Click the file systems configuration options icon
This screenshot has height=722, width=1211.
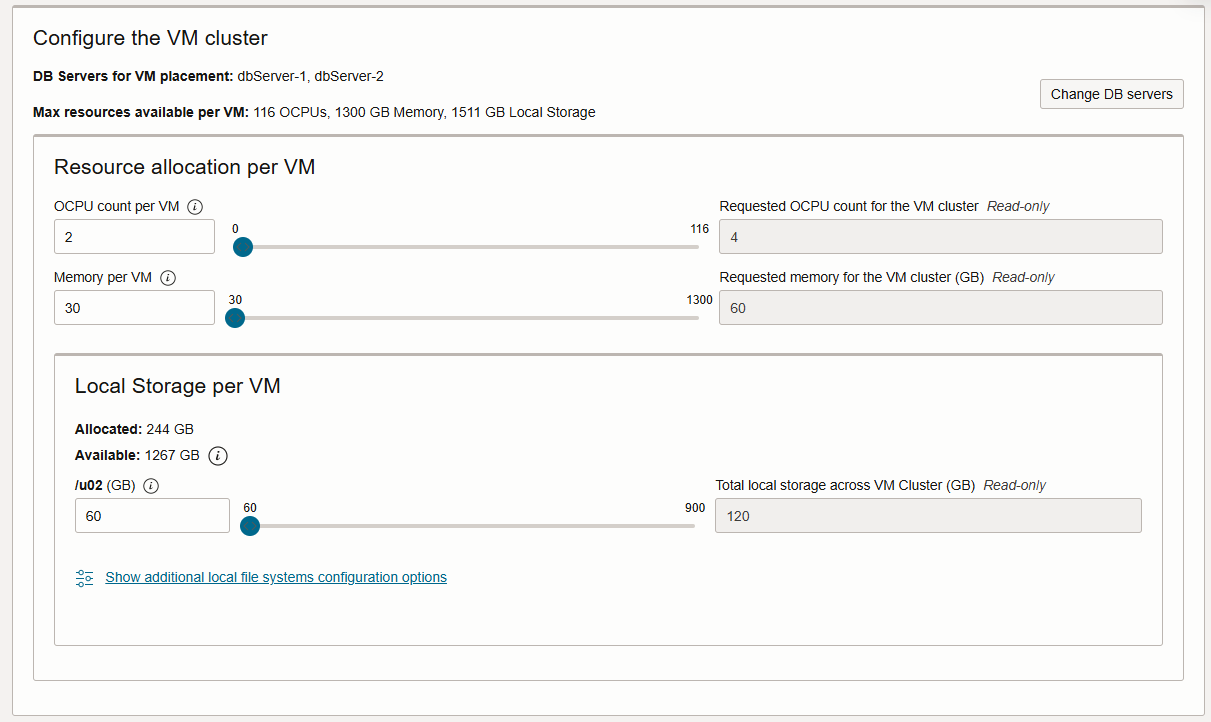click(84, 577)
